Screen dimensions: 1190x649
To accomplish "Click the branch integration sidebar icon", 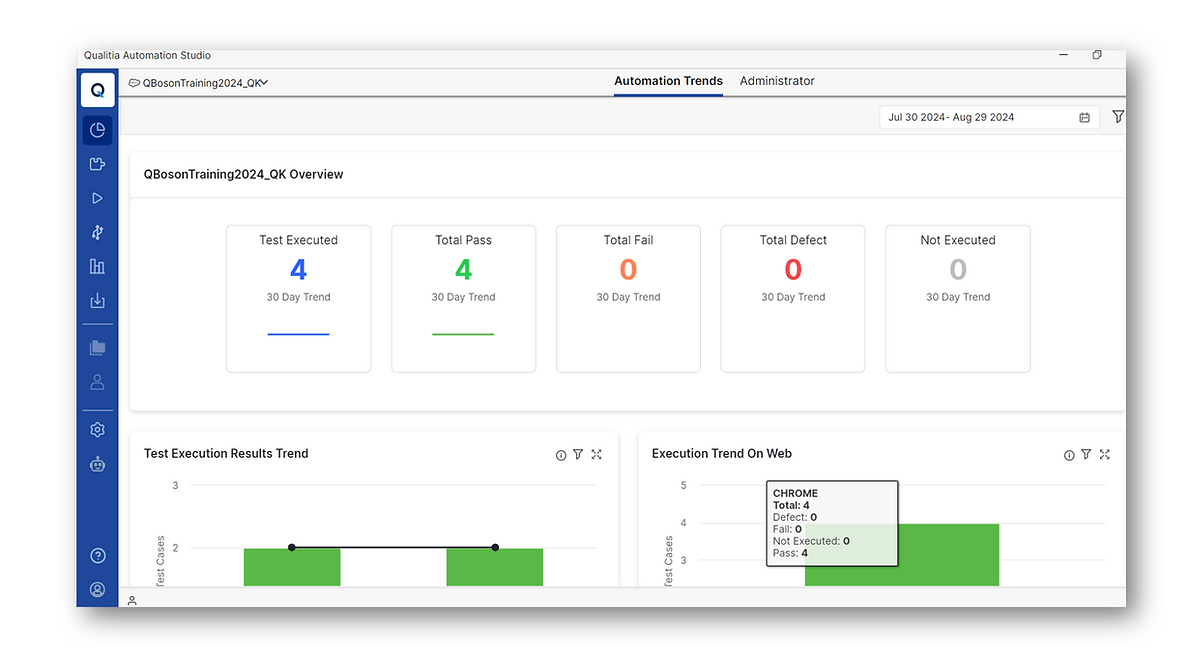I will pos(97,232).
